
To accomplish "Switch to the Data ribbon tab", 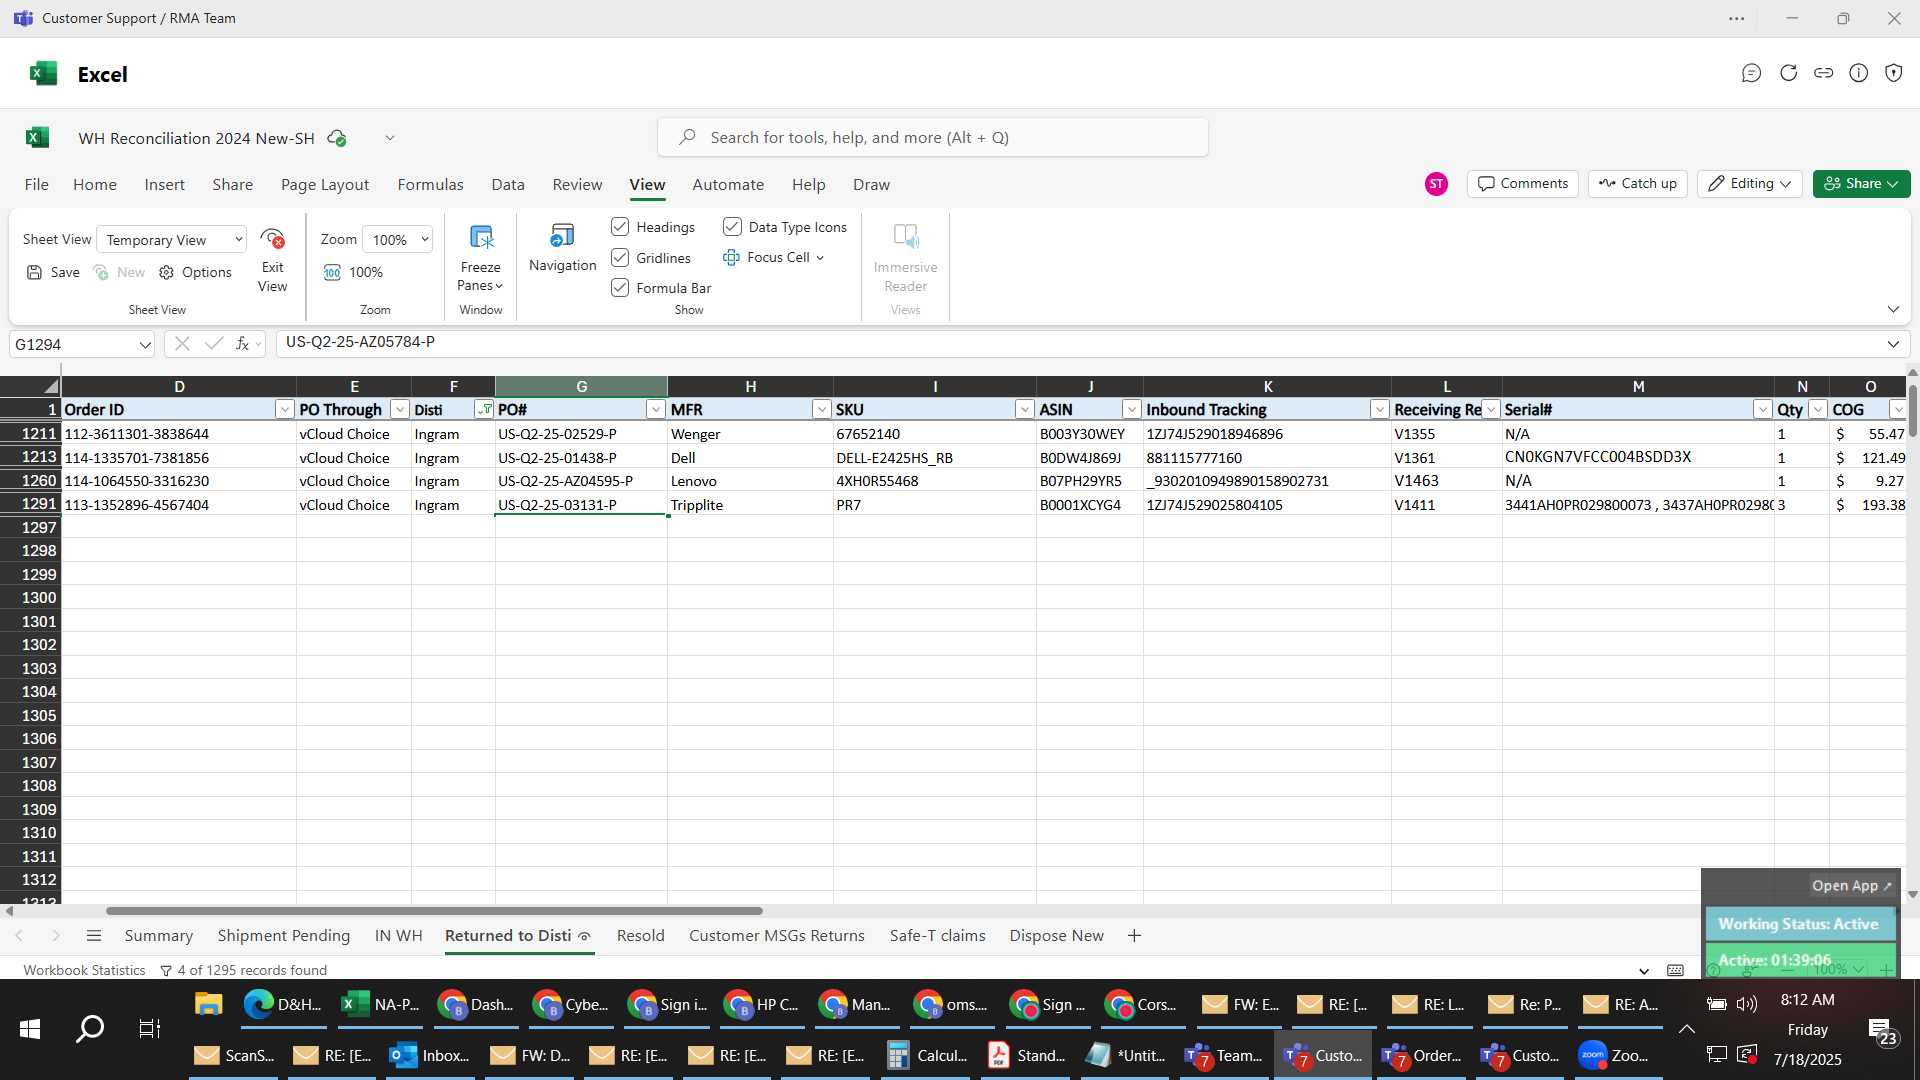I will point(508,185).
